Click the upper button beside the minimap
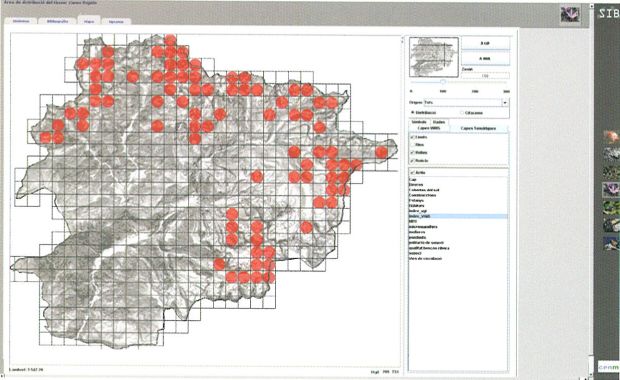 (x=486, y=43)
